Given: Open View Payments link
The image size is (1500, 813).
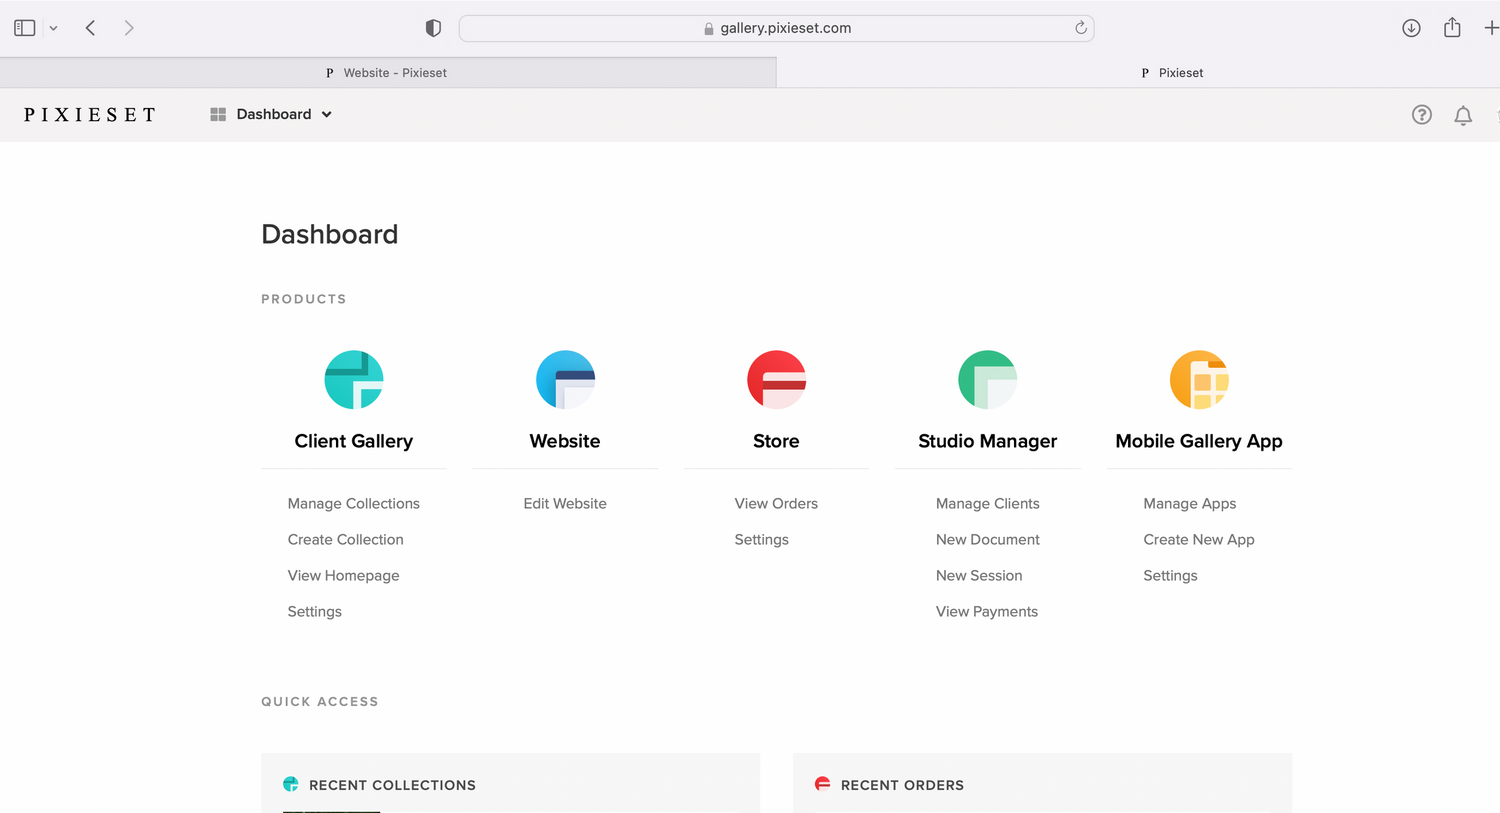Looking at the screenshot, I should [x=987, y=612].
